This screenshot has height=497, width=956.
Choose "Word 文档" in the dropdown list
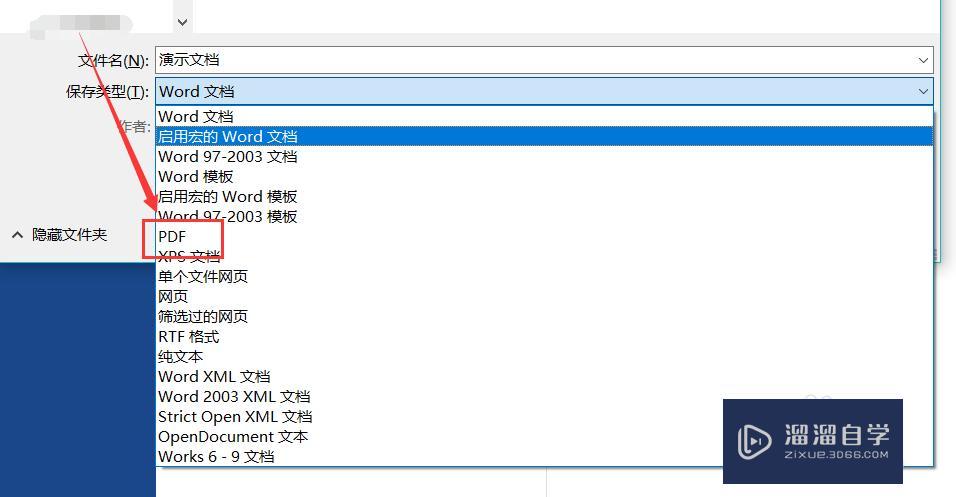(544, 116)
